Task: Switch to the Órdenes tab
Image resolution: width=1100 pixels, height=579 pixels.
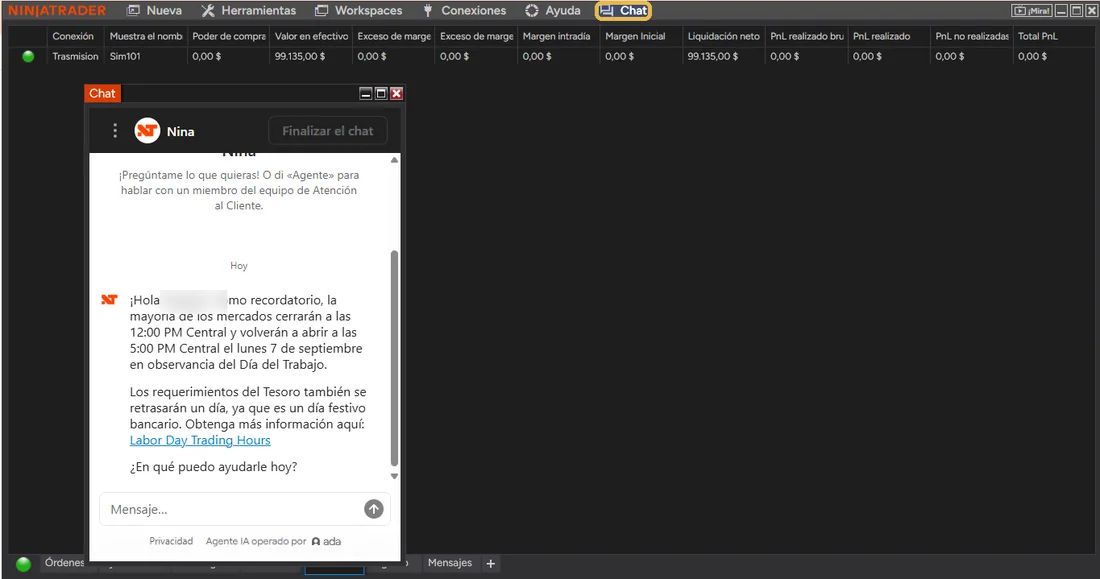Action: click(64, 563)
